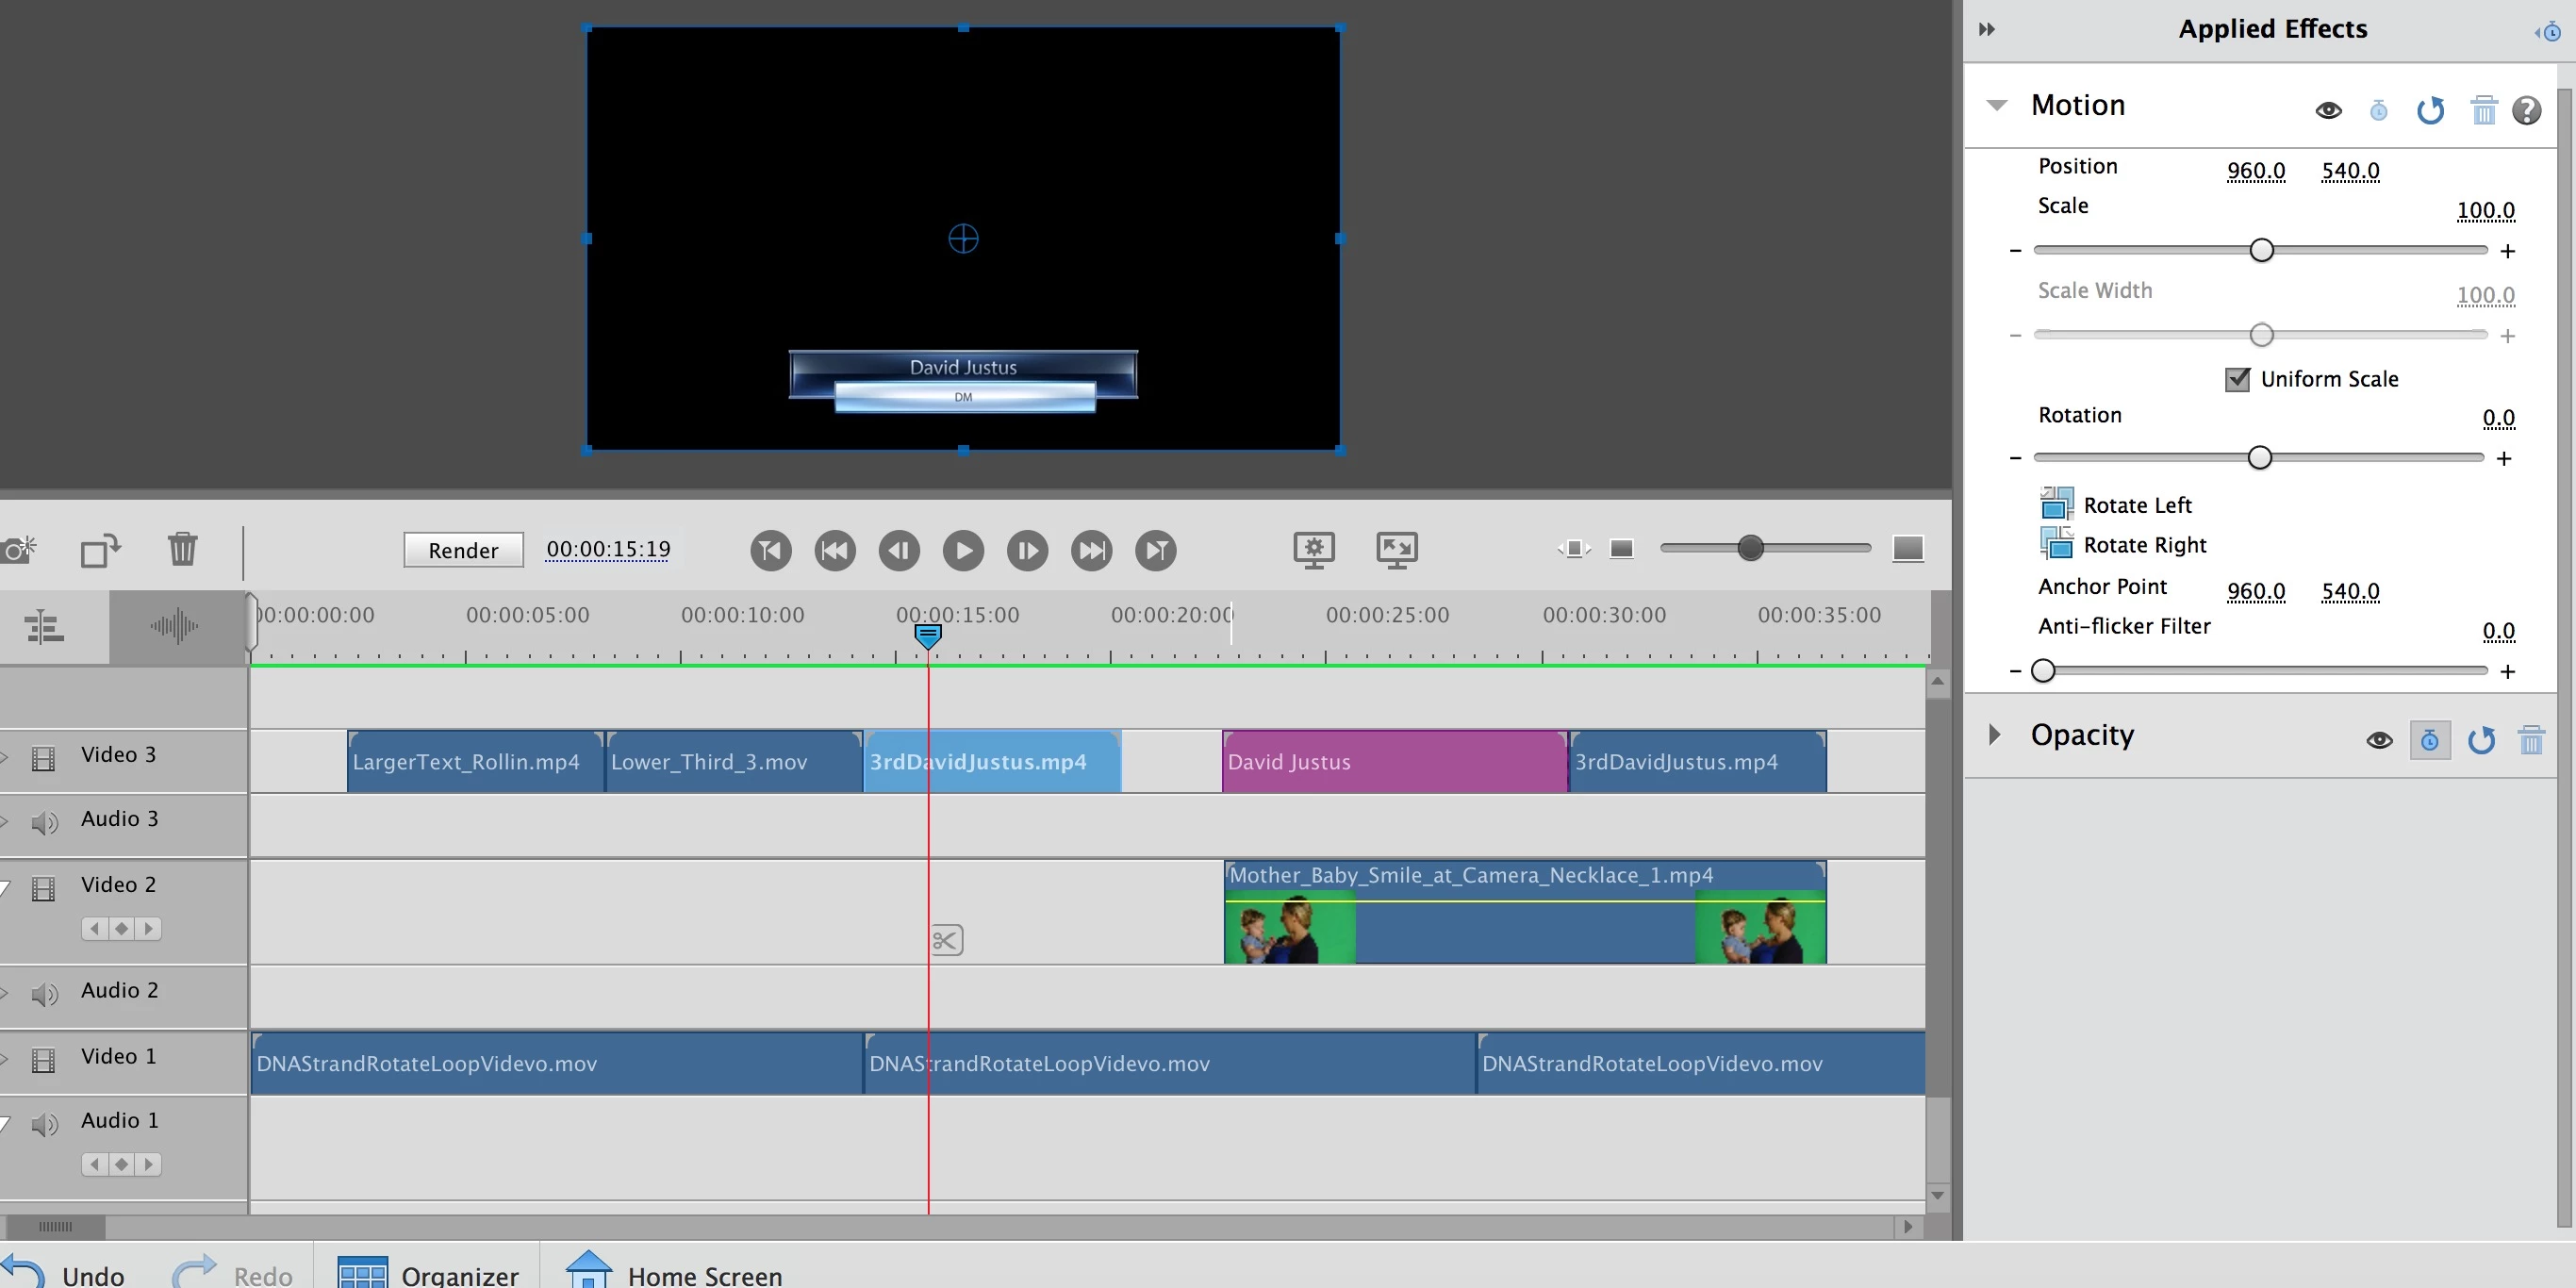This screenshot has width=2576, height=1288.
Task: Toggle Motion effect eye visibility
Action: point(2328,110)
